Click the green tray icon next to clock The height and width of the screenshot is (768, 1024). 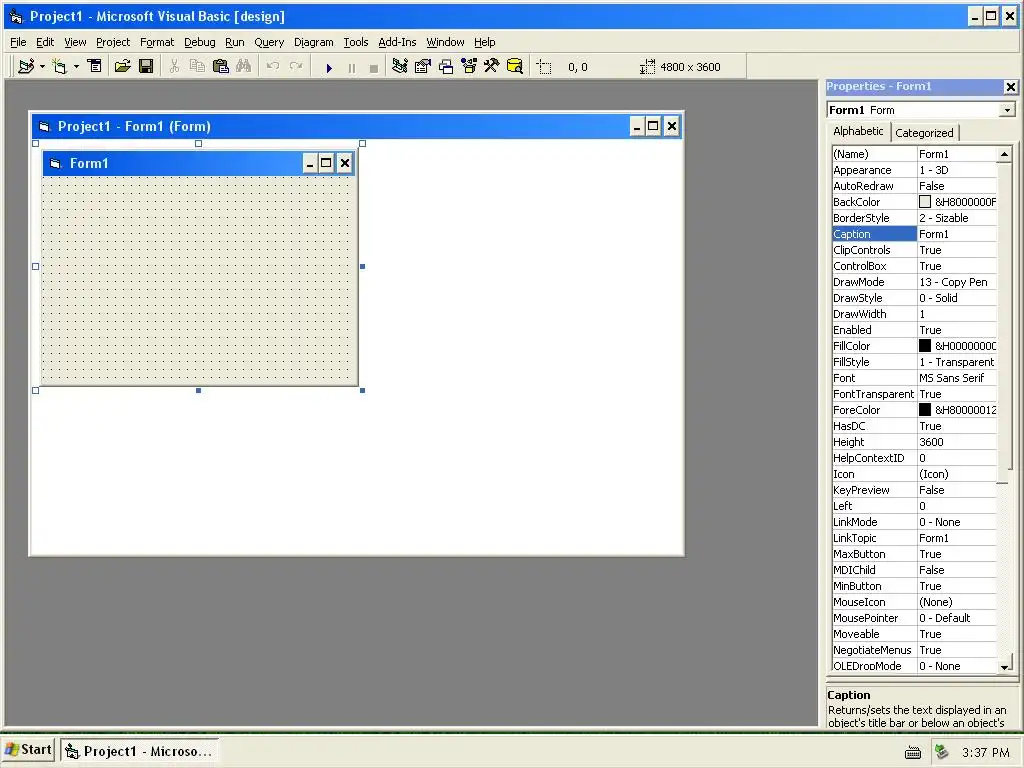click(941, 752)
